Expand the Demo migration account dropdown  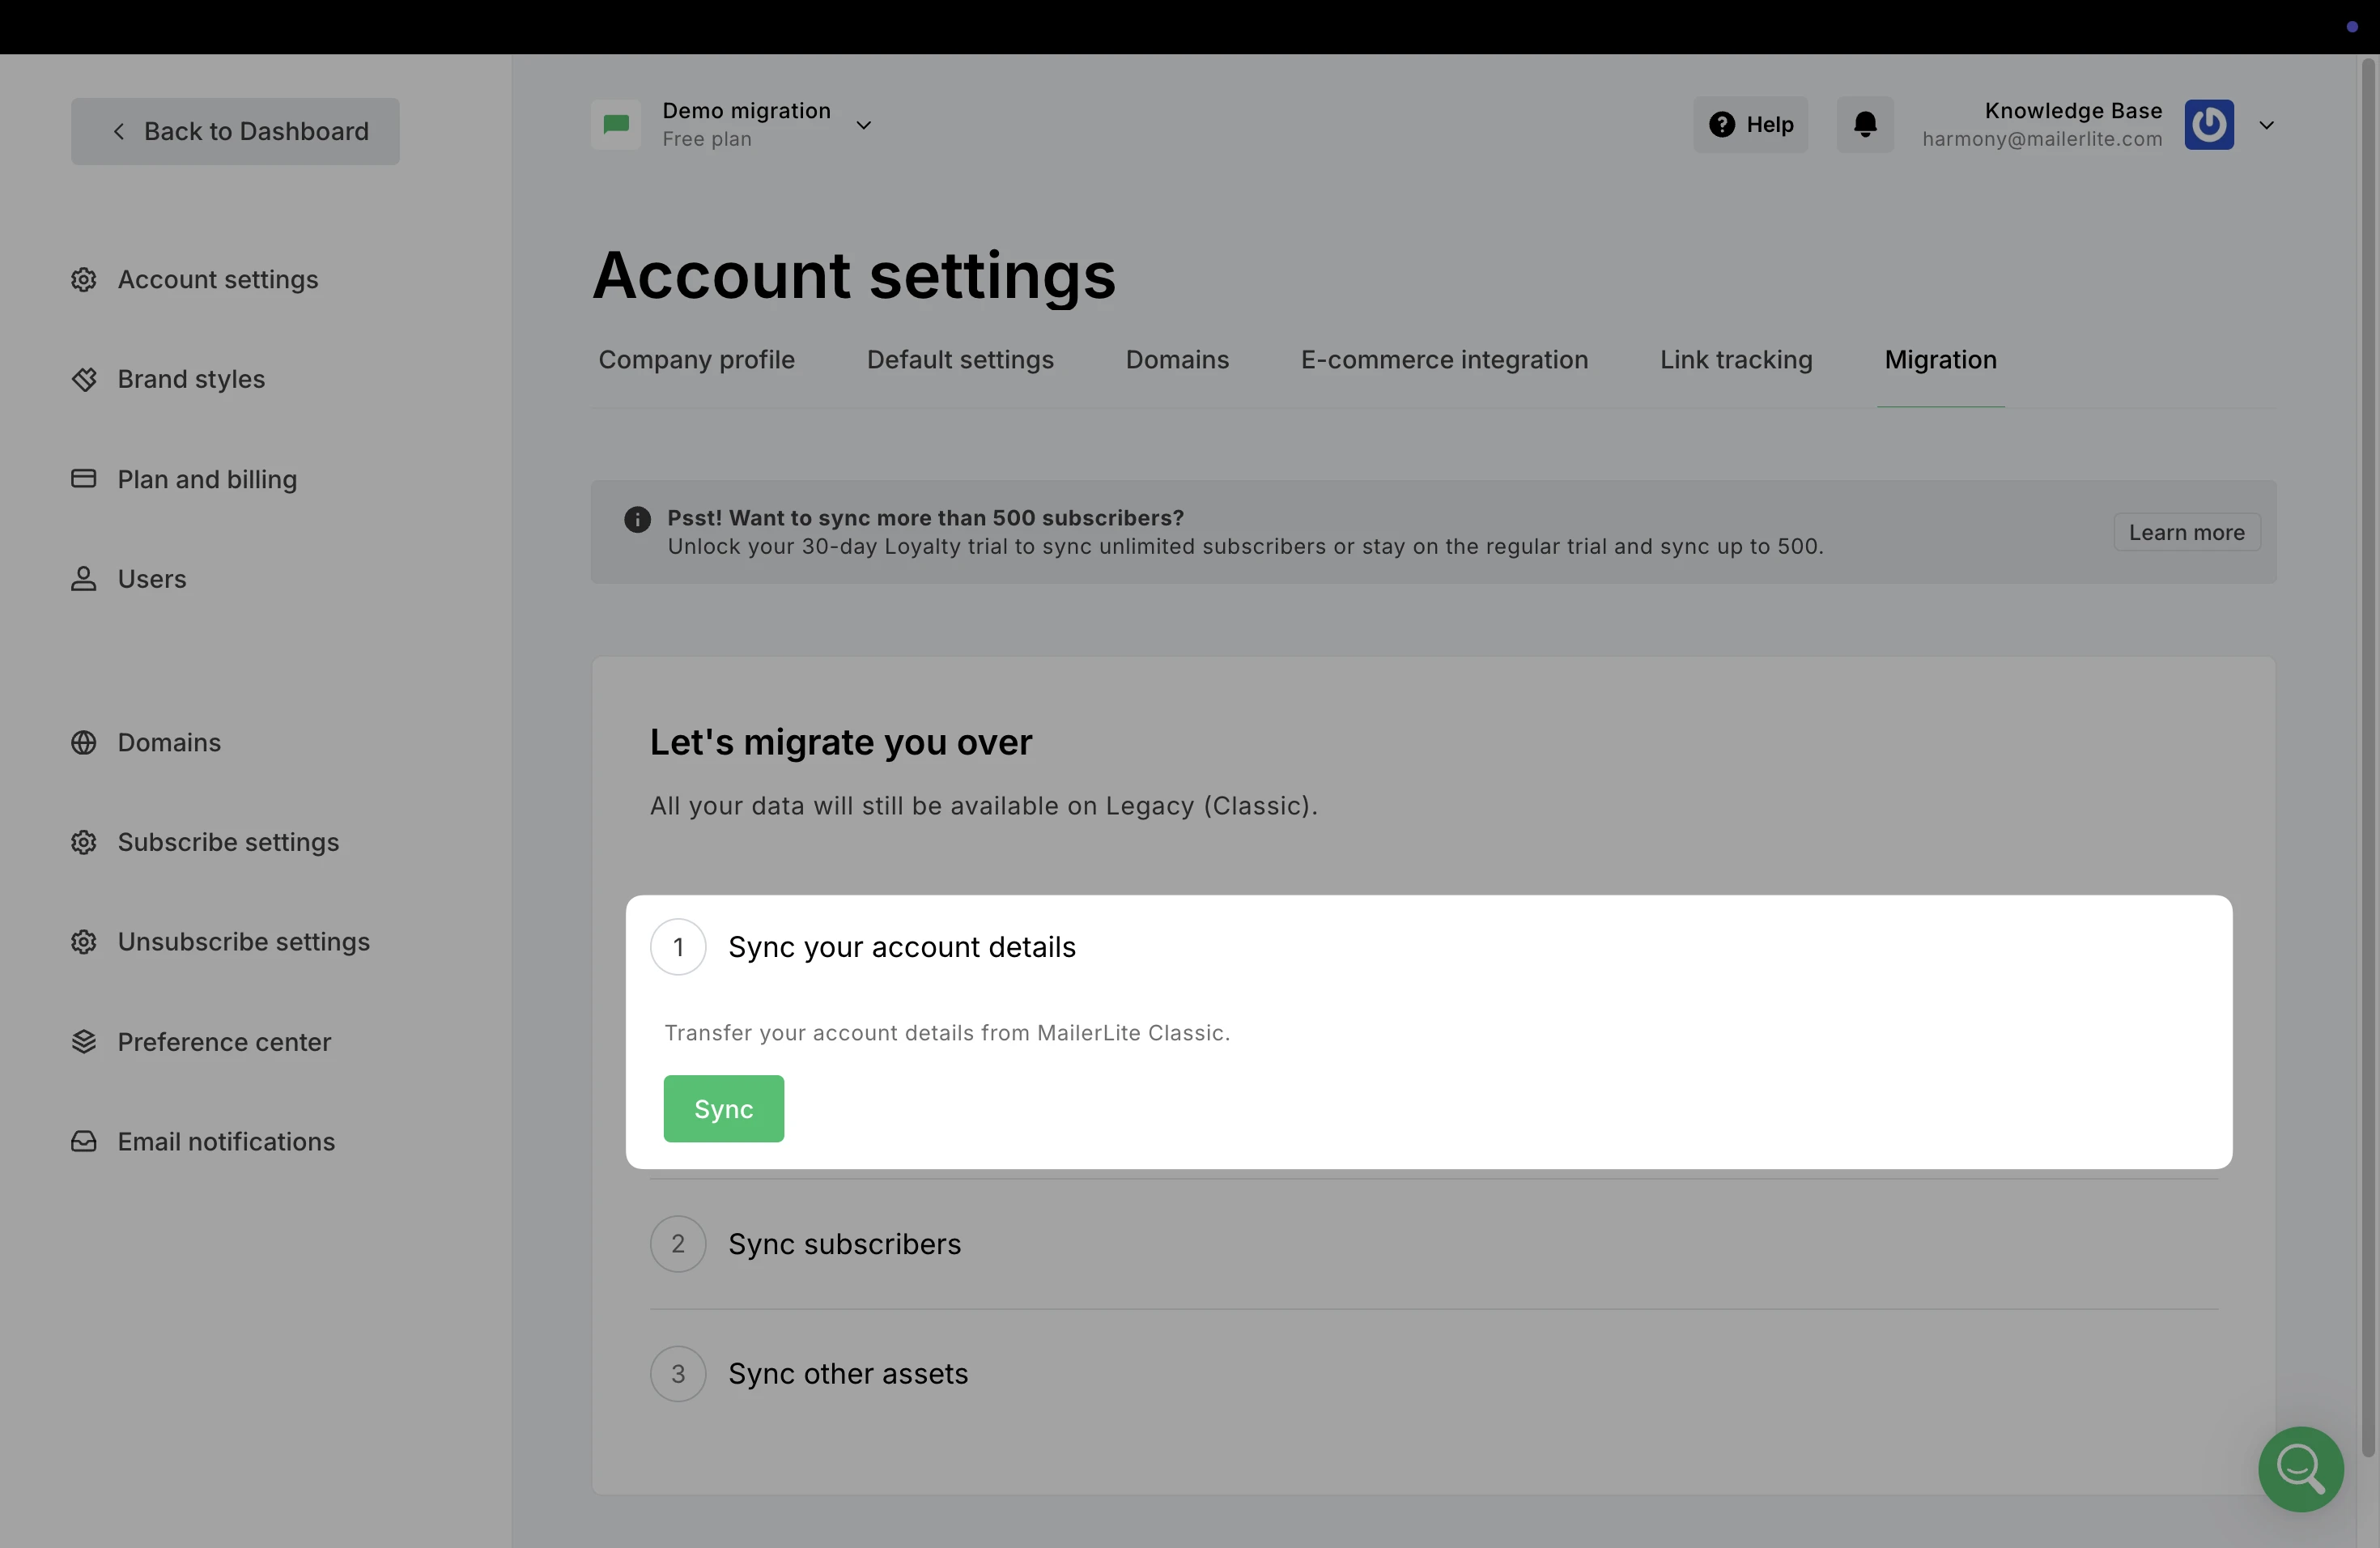click(x=864, y=125)
